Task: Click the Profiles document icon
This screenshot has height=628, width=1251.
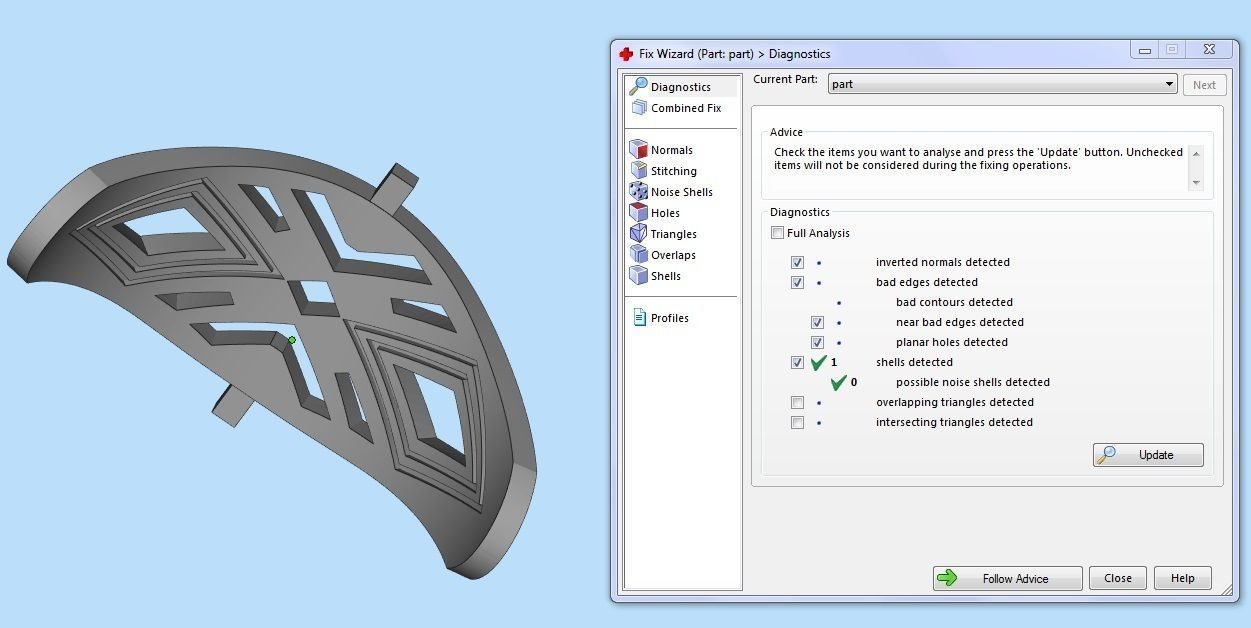Action: click(639, 318)
